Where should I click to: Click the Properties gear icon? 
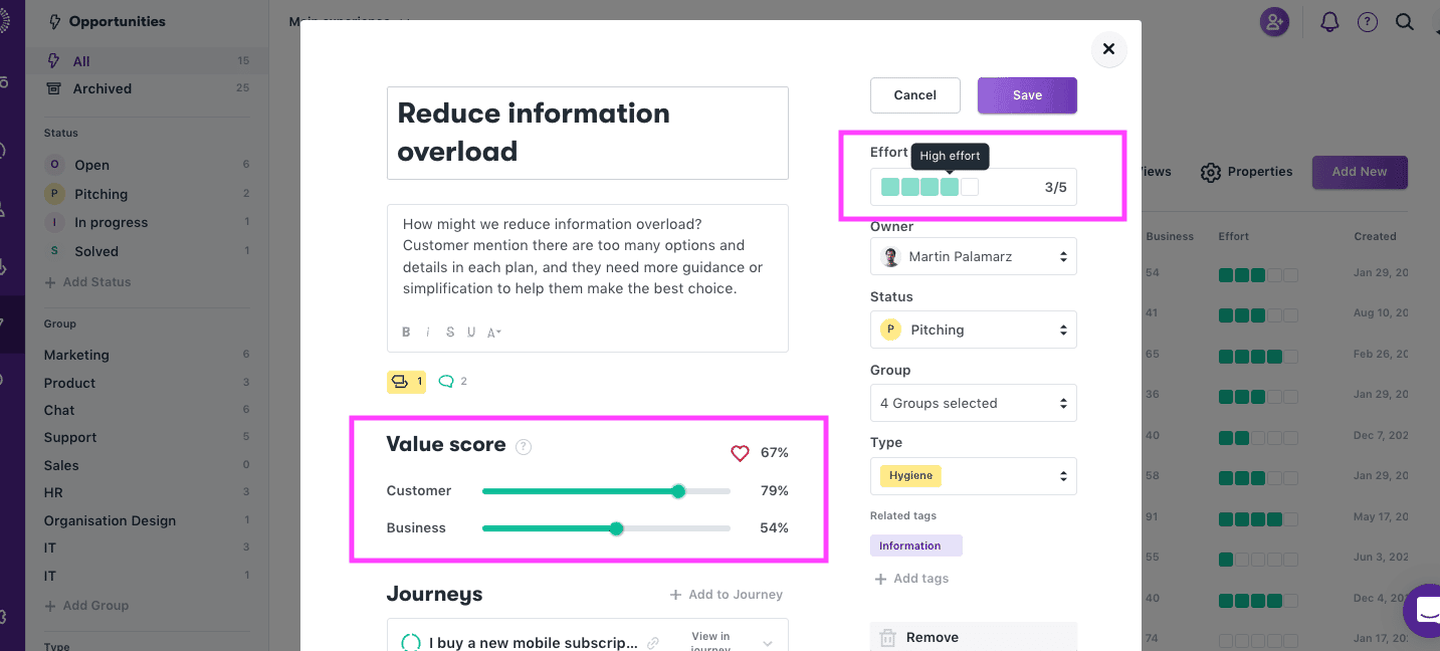point(1210,172)
